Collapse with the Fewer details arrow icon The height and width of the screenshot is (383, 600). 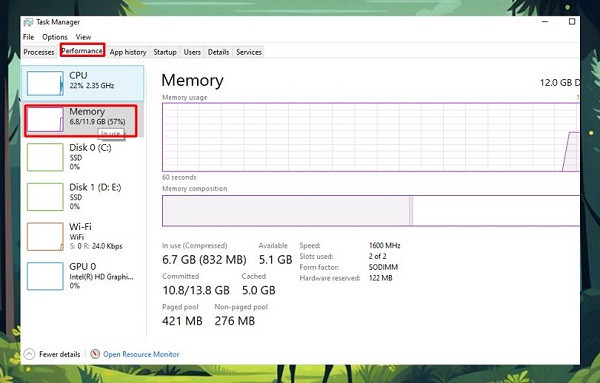29,354
